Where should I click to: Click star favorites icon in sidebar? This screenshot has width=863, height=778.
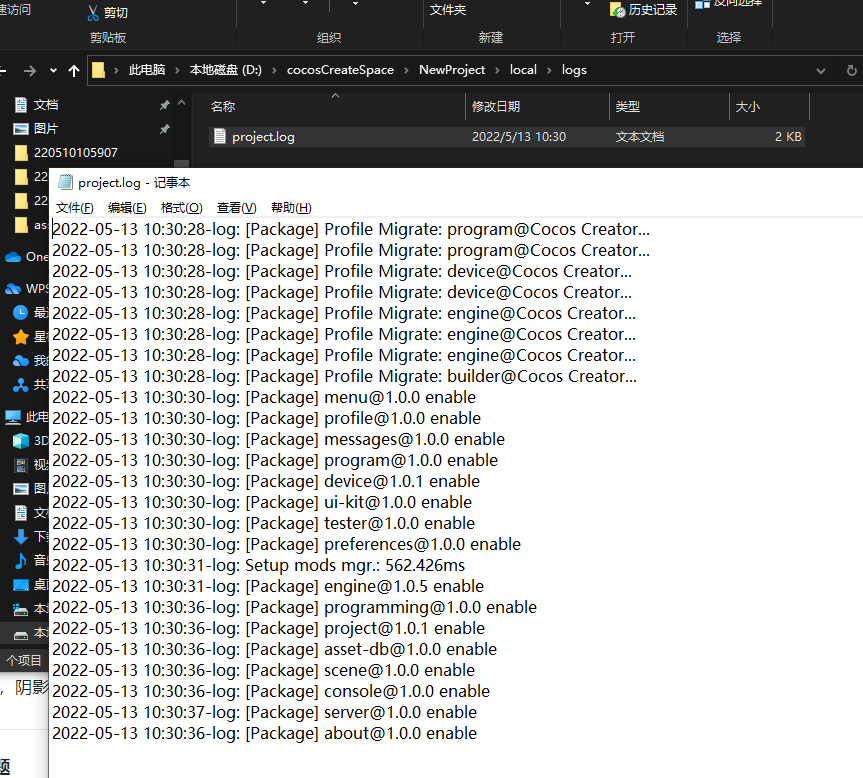click(20, 337)
